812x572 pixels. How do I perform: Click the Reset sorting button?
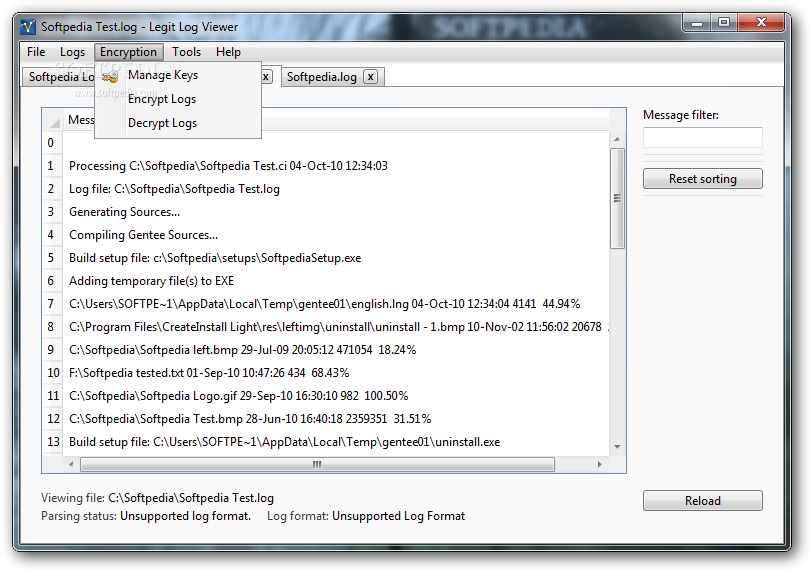tap(703, 179)
